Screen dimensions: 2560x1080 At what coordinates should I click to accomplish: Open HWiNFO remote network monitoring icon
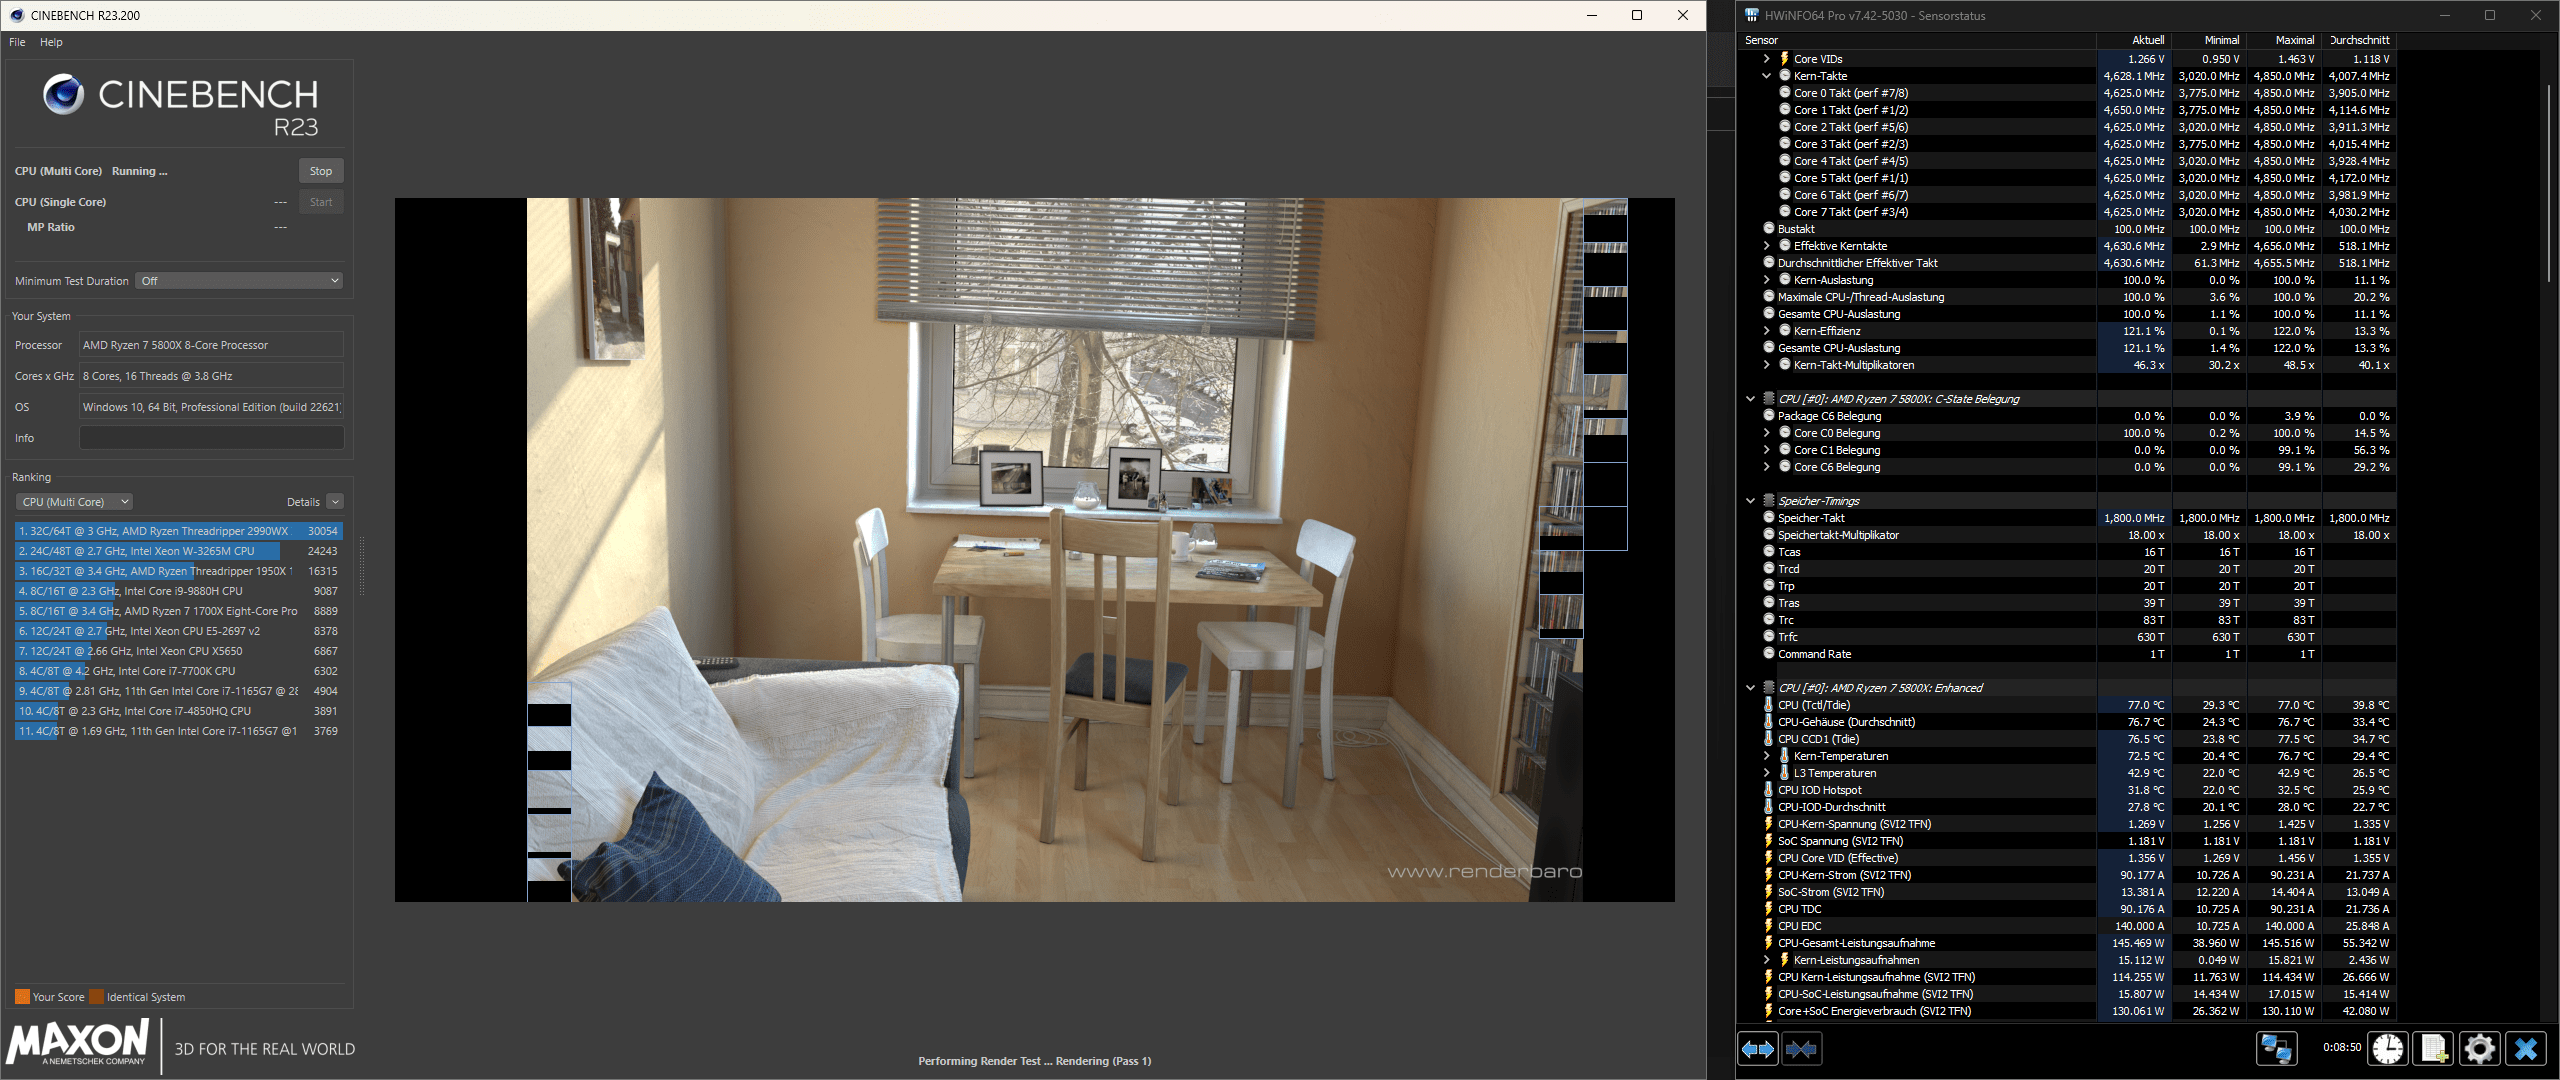point(2277,1048)
